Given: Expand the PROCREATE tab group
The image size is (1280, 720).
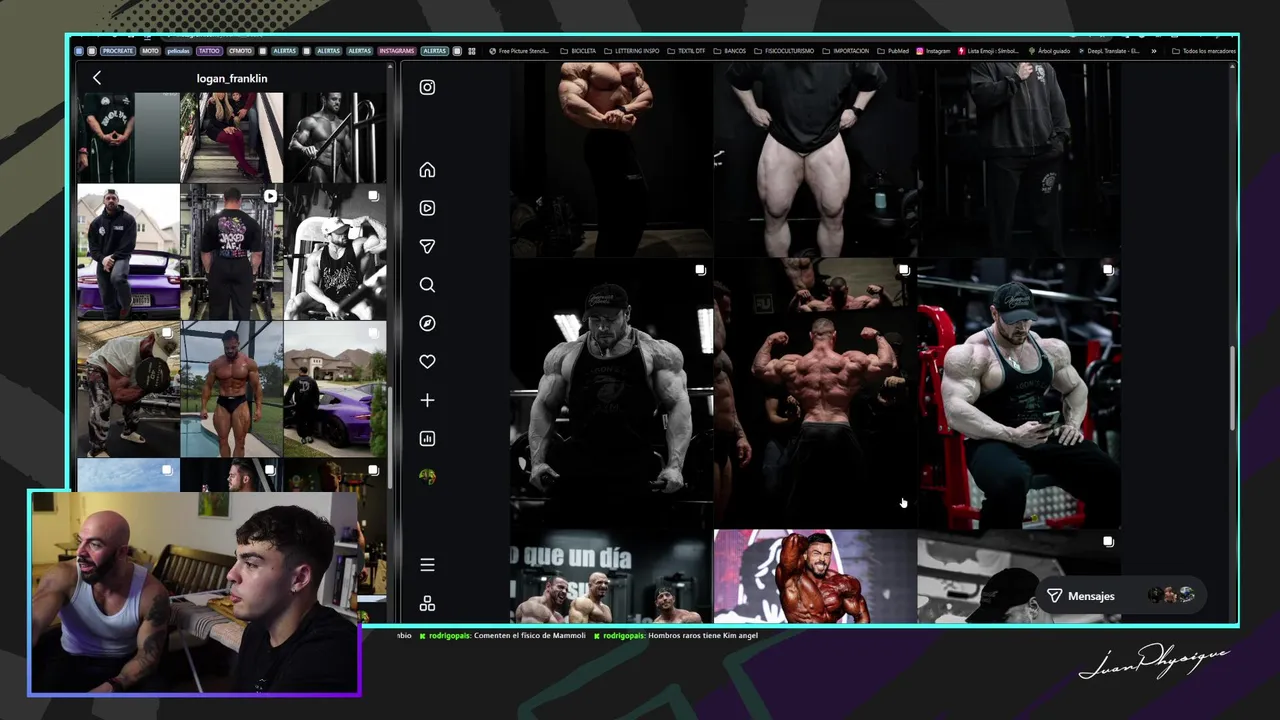Looking at the screenshot, I should (x=118, y=51).
